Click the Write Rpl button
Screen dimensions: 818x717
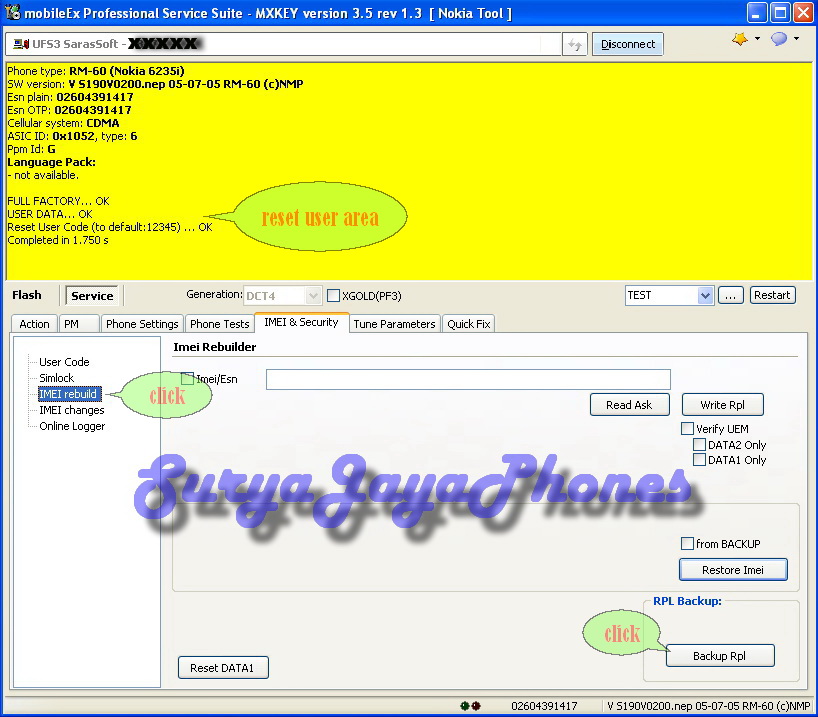(x=723, y=405)
